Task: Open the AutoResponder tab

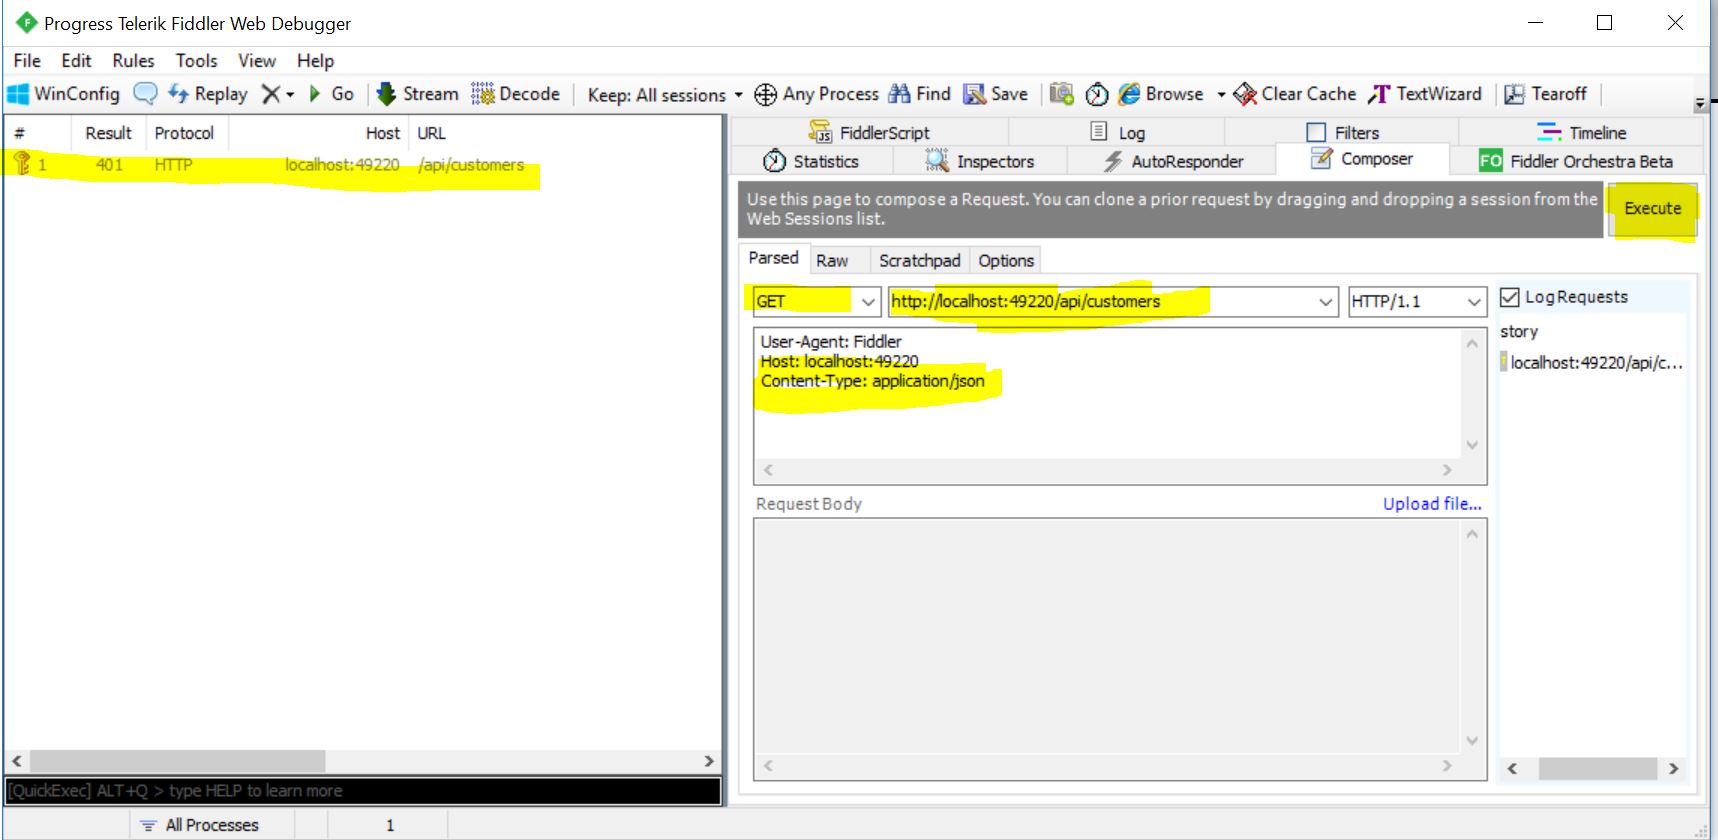Action: (1173, 161)
